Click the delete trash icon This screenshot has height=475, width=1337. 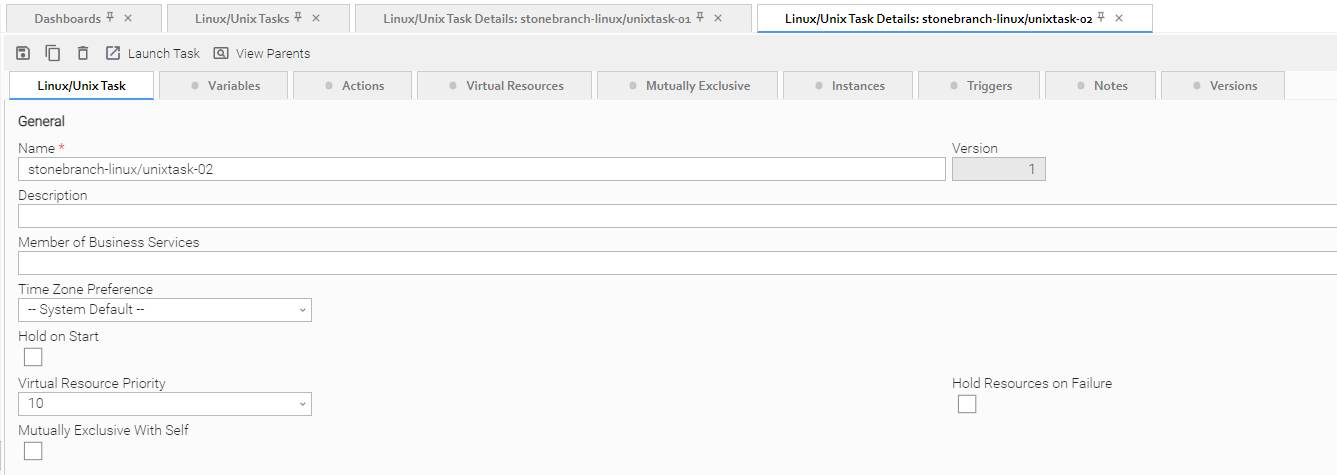[83, 53]
